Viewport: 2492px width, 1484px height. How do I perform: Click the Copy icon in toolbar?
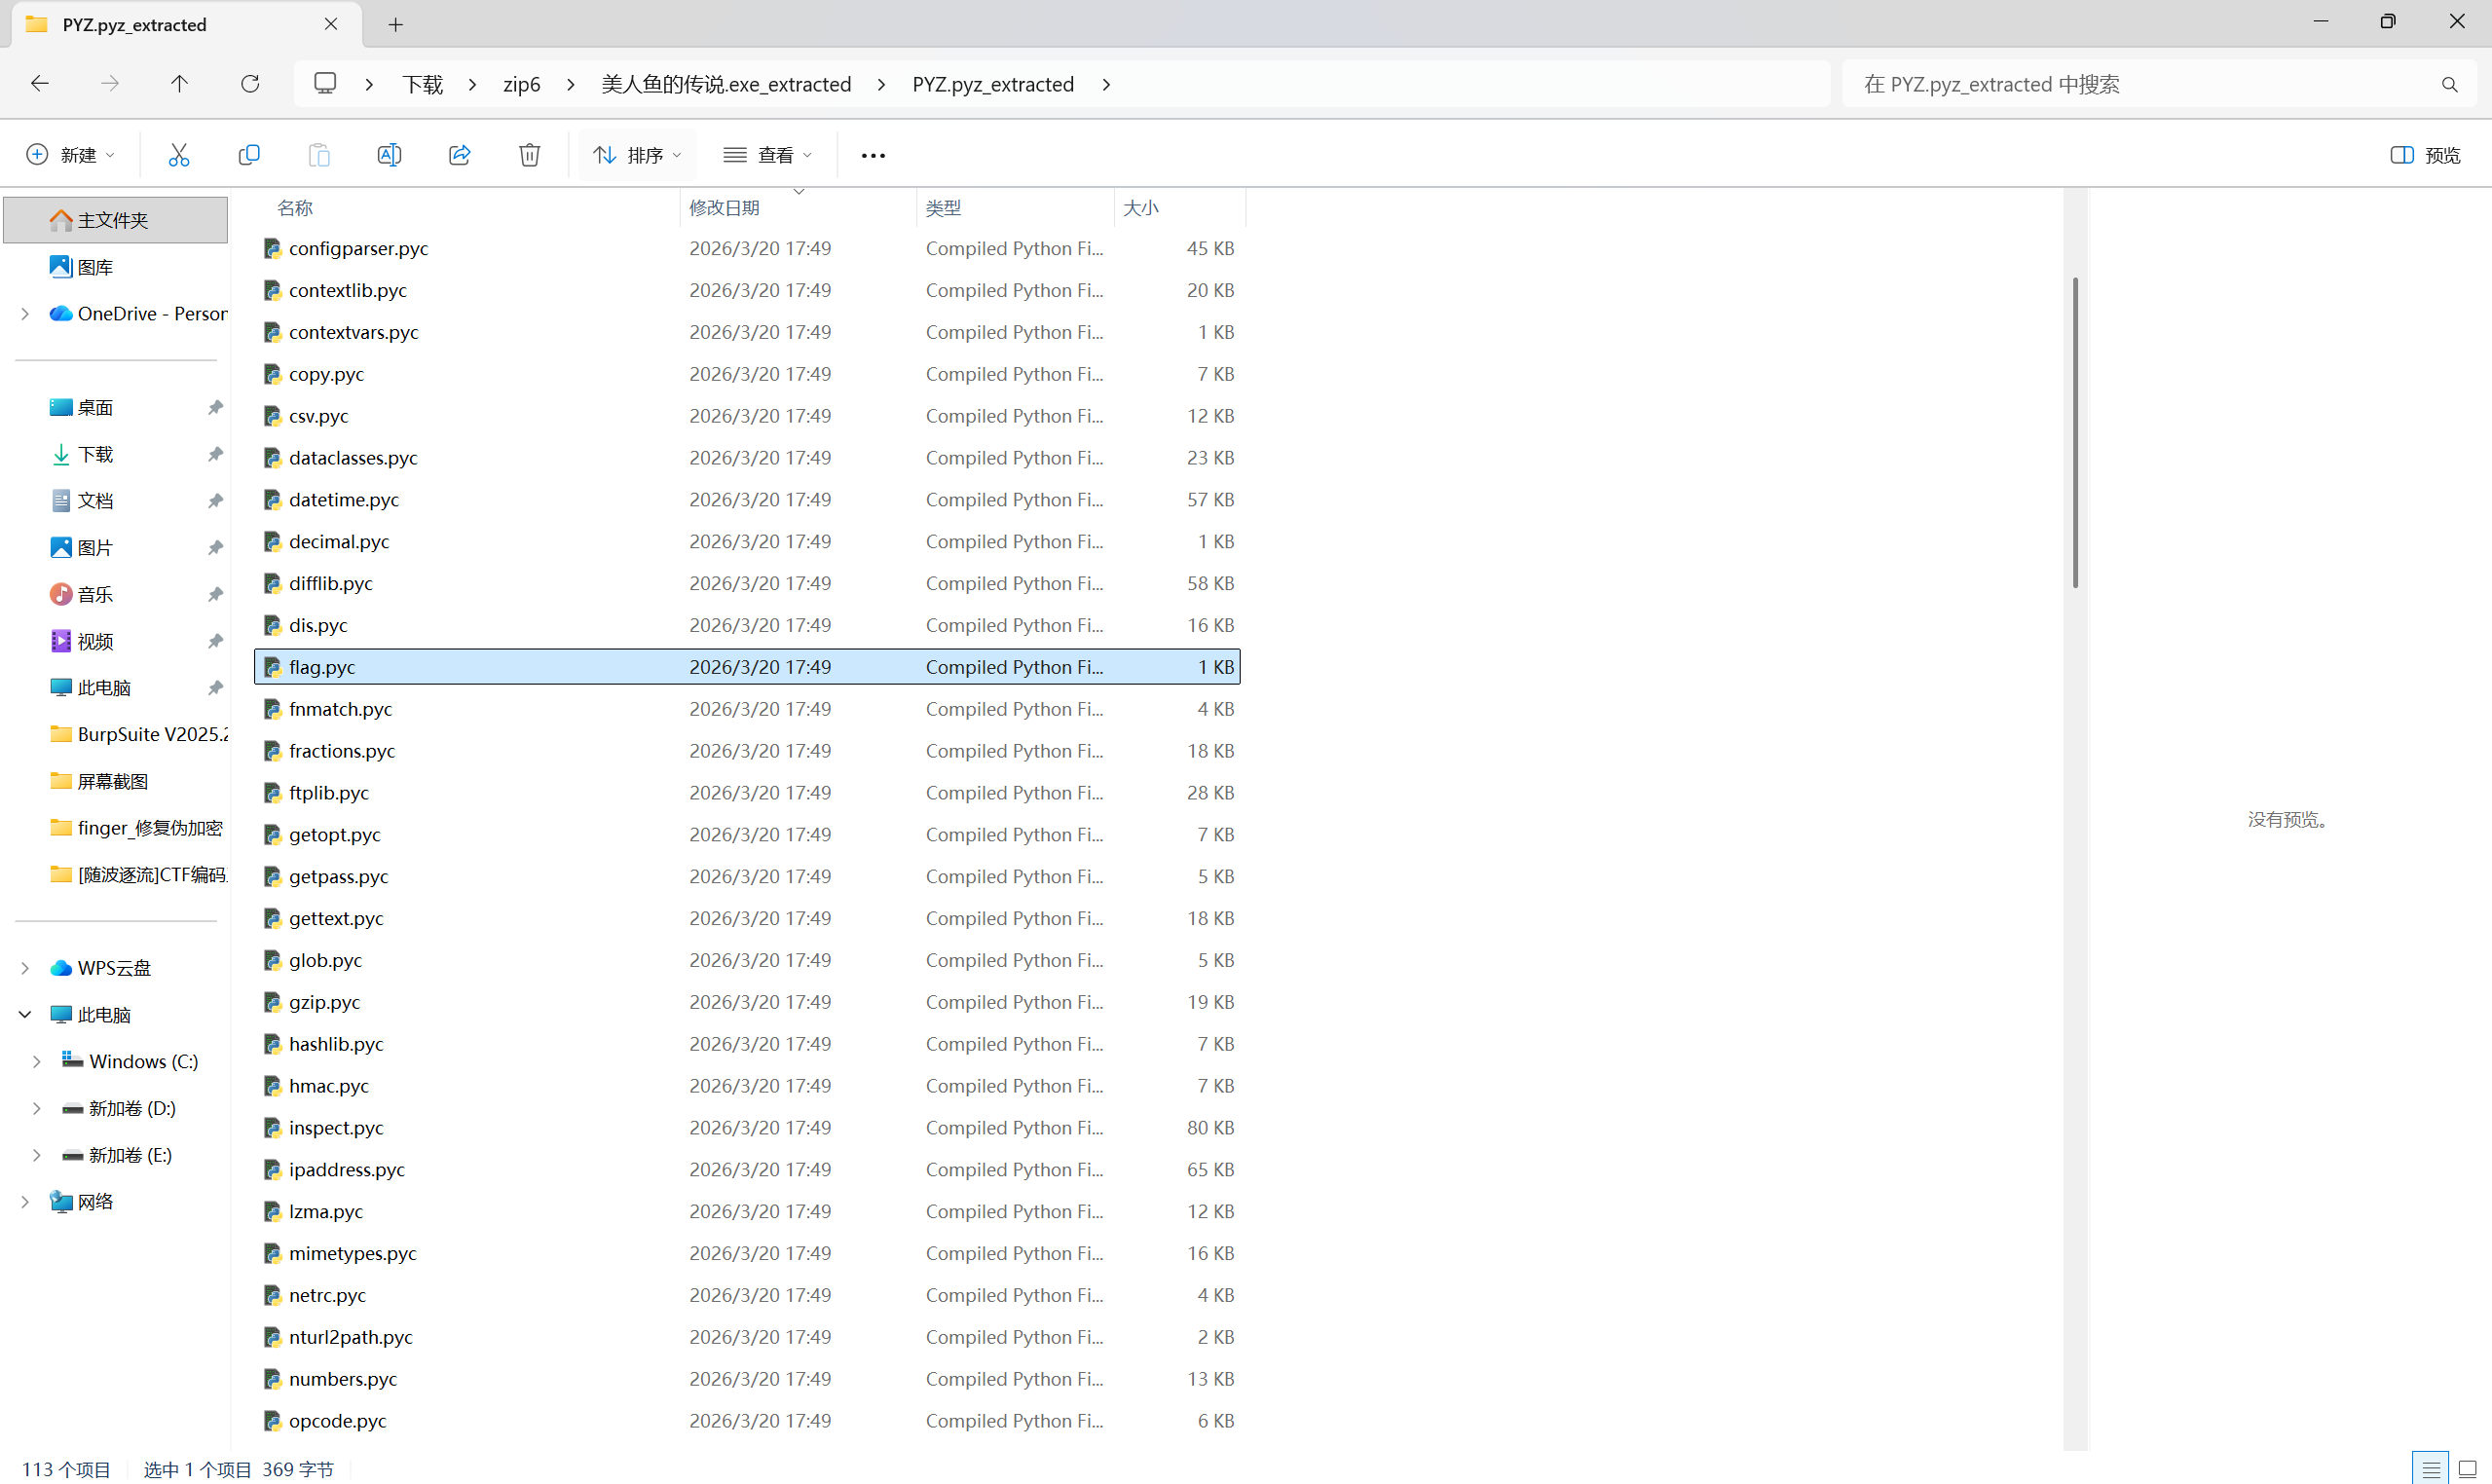click(x=249, y=155)
